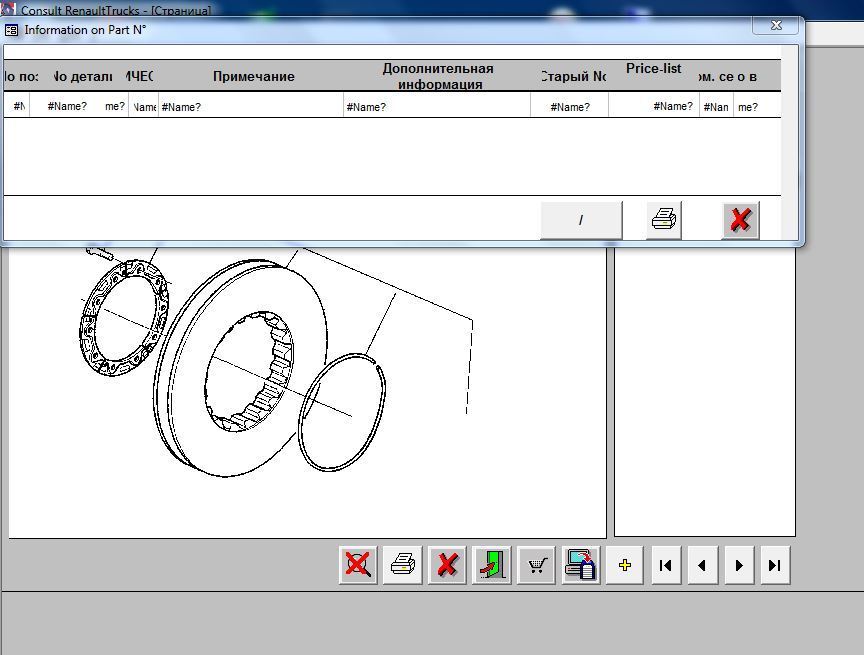Click the cancel search magnifier icon

coord(358,565)
